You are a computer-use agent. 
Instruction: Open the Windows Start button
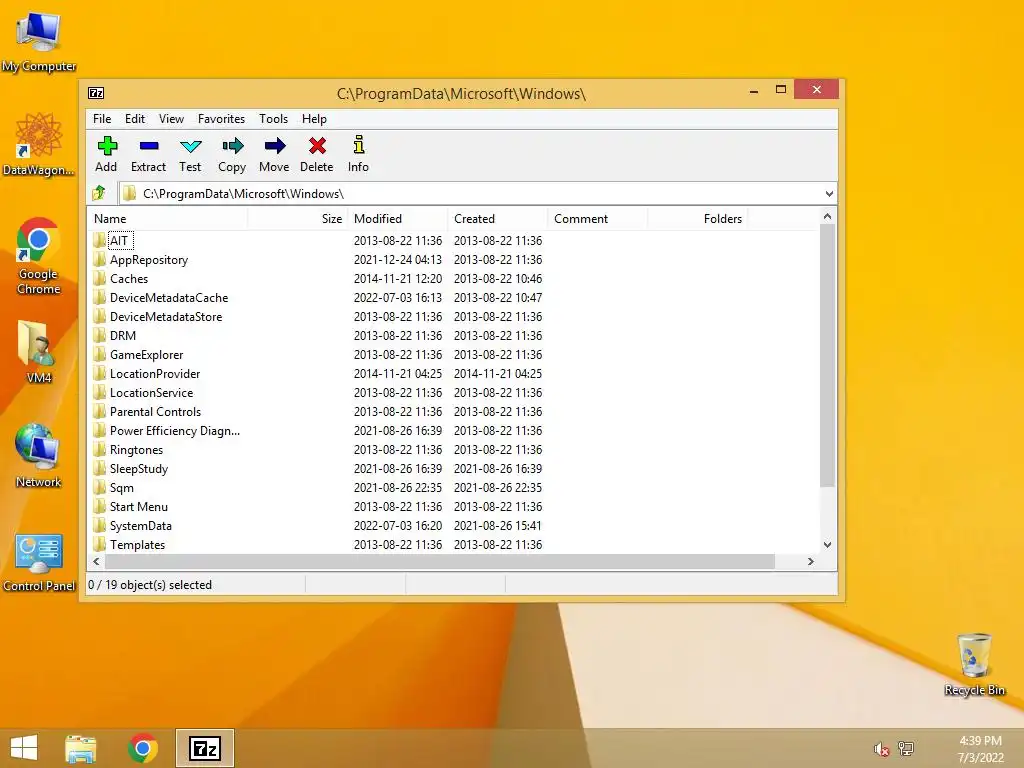click(x=24, y=748)
